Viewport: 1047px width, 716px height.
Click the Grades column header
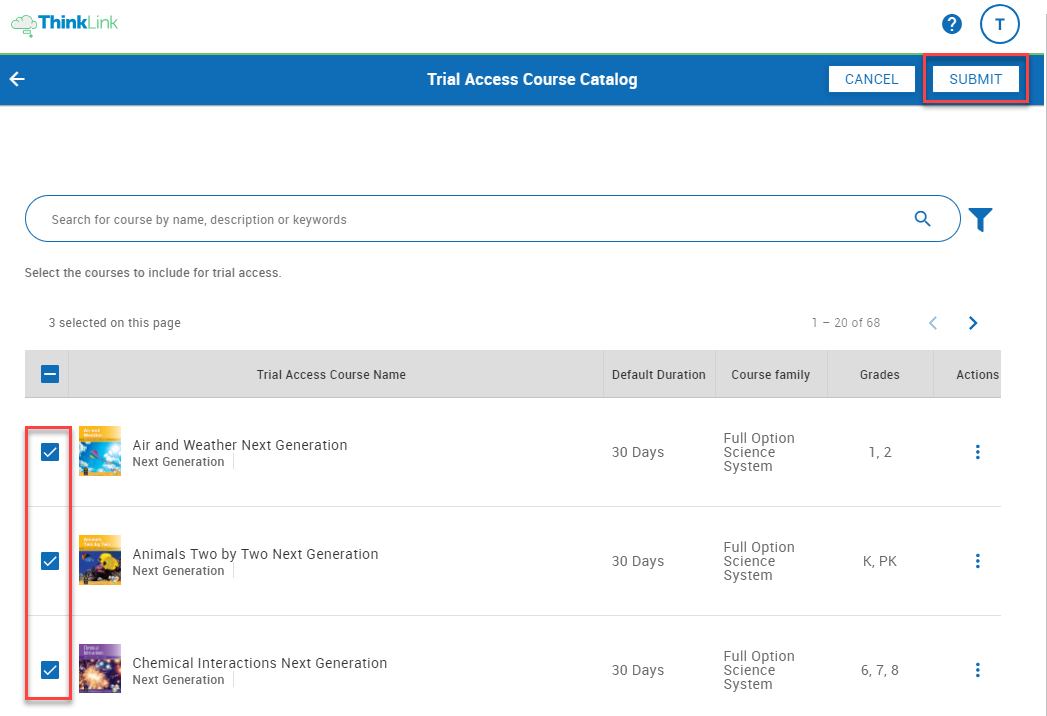click(879, 374)
